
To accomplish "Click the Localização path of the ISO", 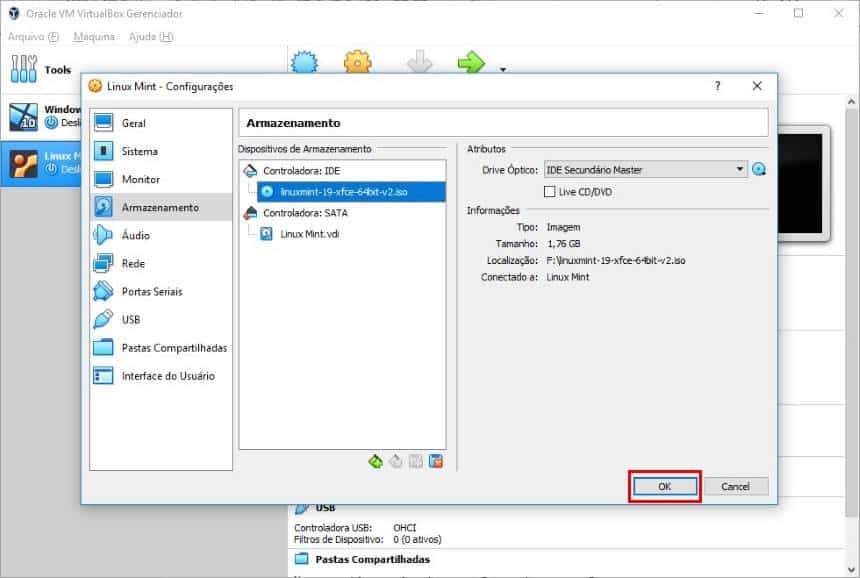I will (x=616, y=260).
